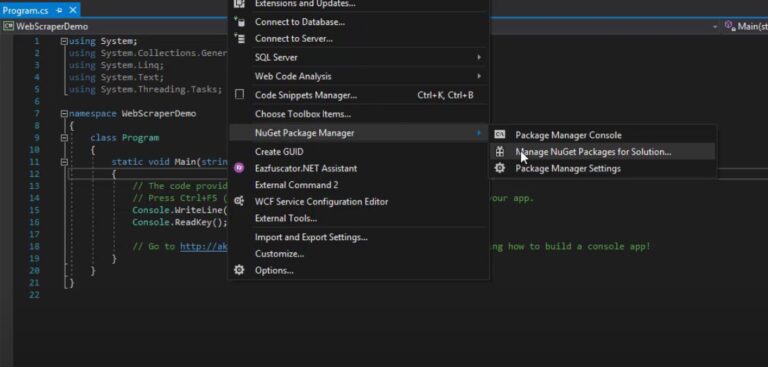768x367 pixels.
Task: Click line number 22 in gutter
Action: pos(33,294)
